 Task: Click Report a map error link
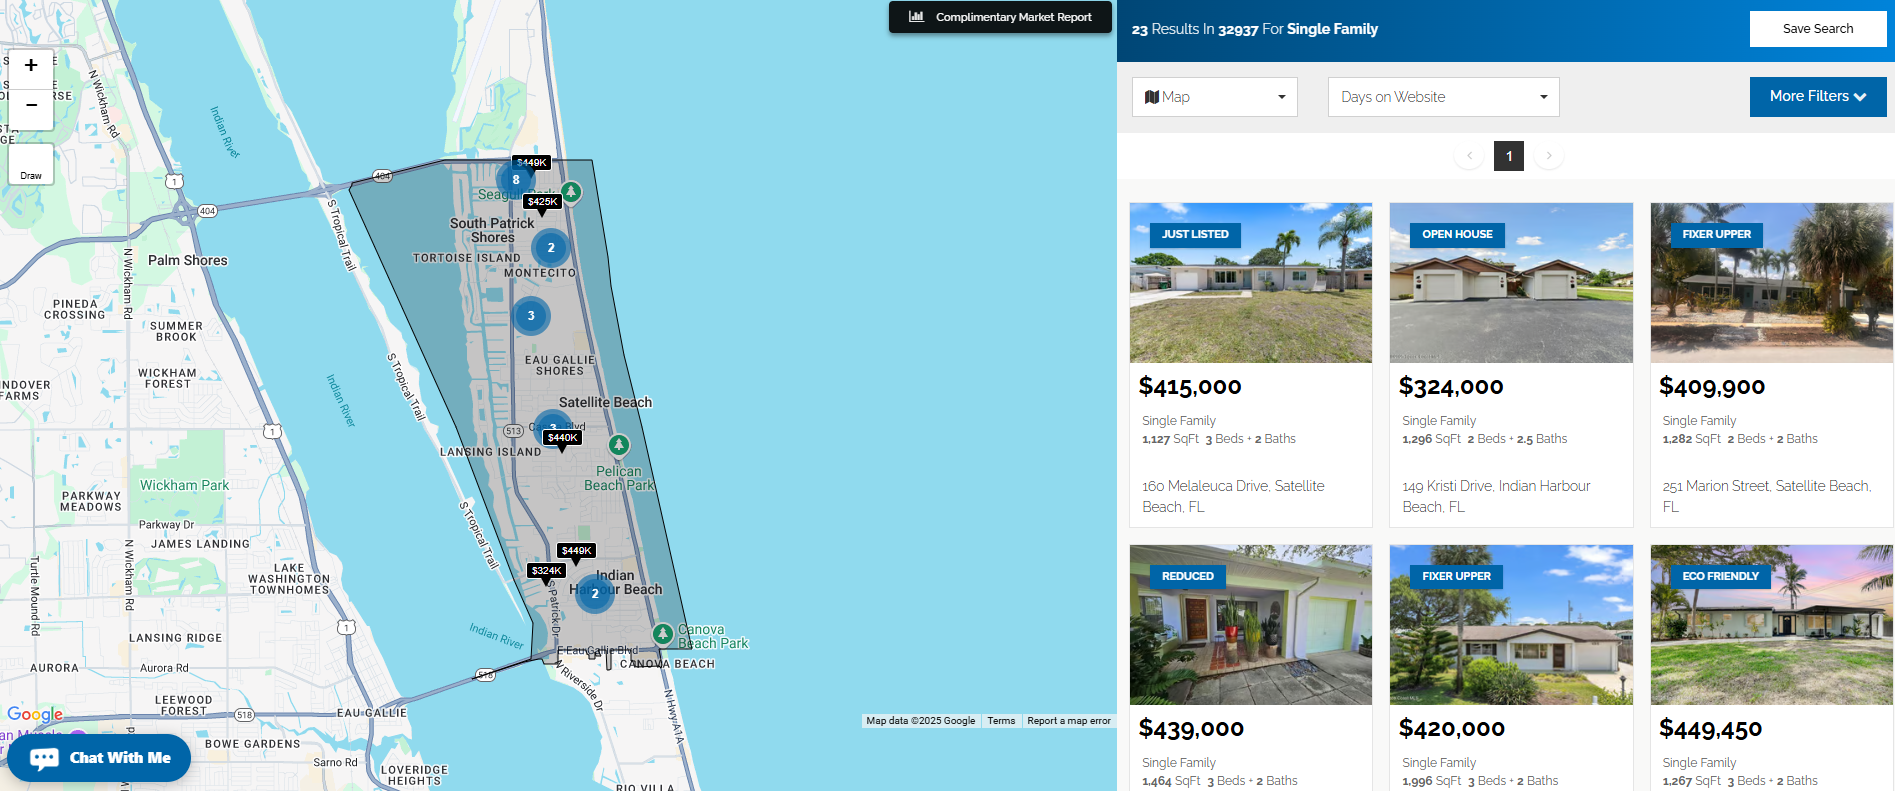[1069, 721]
